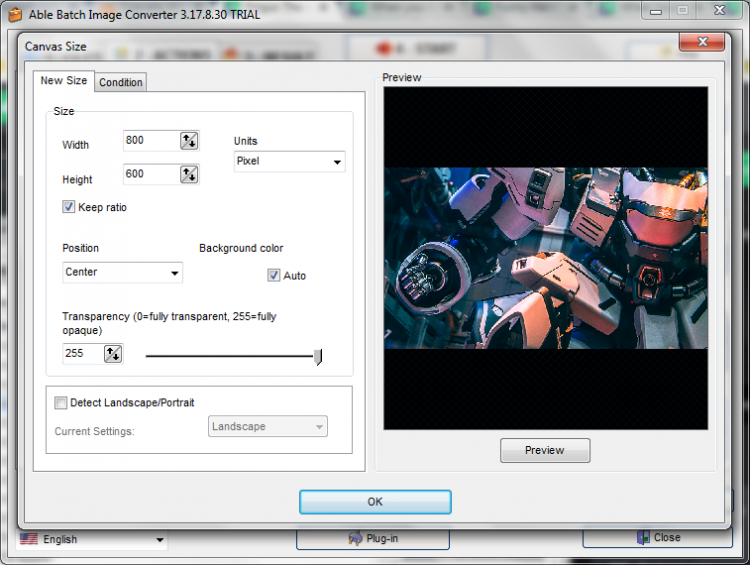Click the Able Batch Image Converter title icon
Image resolution: width=750 pixels, height=565 pixels.
click(x=15, y=14)
